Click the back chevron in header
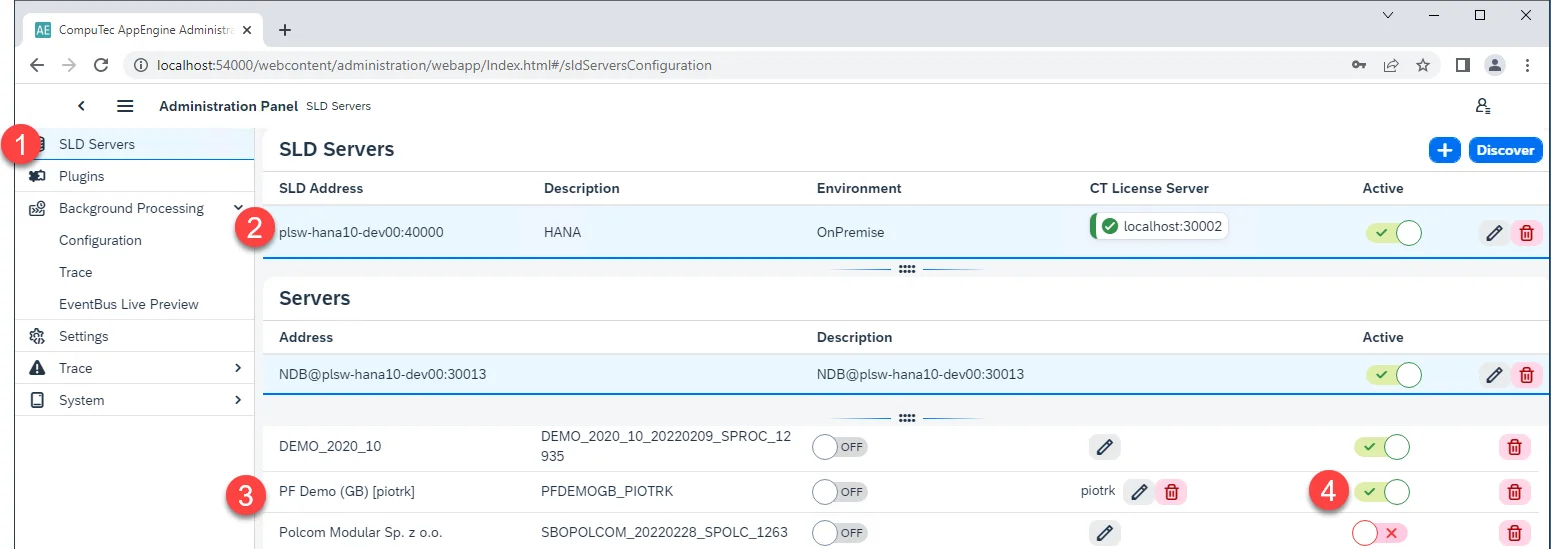 coord(82,106)
